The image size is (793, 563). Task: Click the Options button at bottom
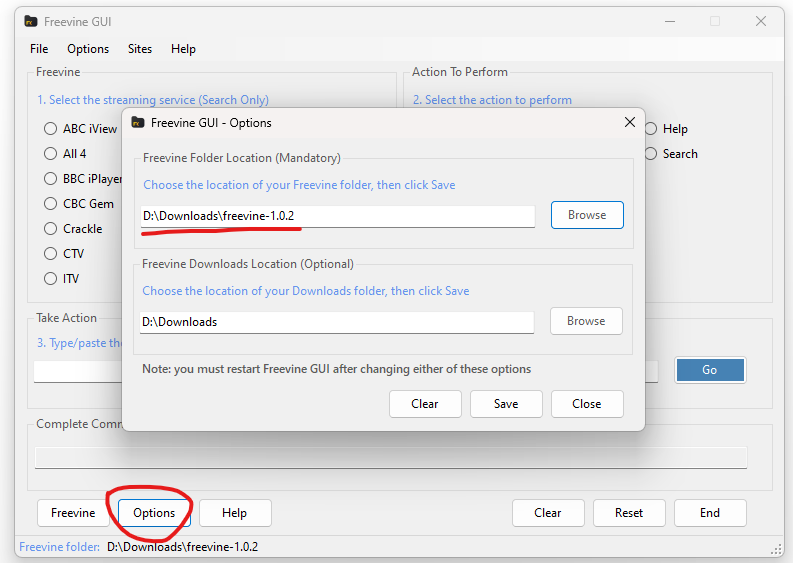(x=154, y=513)
